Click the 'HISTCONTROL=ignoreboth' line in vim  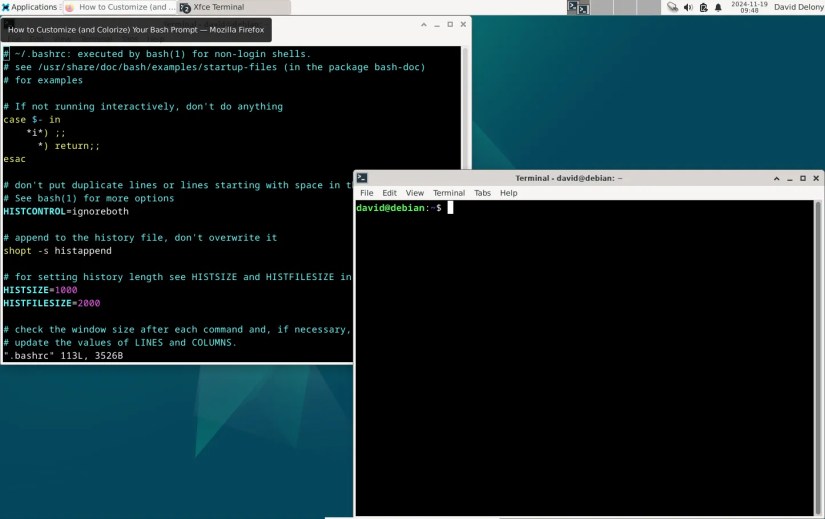pos(66,211)
